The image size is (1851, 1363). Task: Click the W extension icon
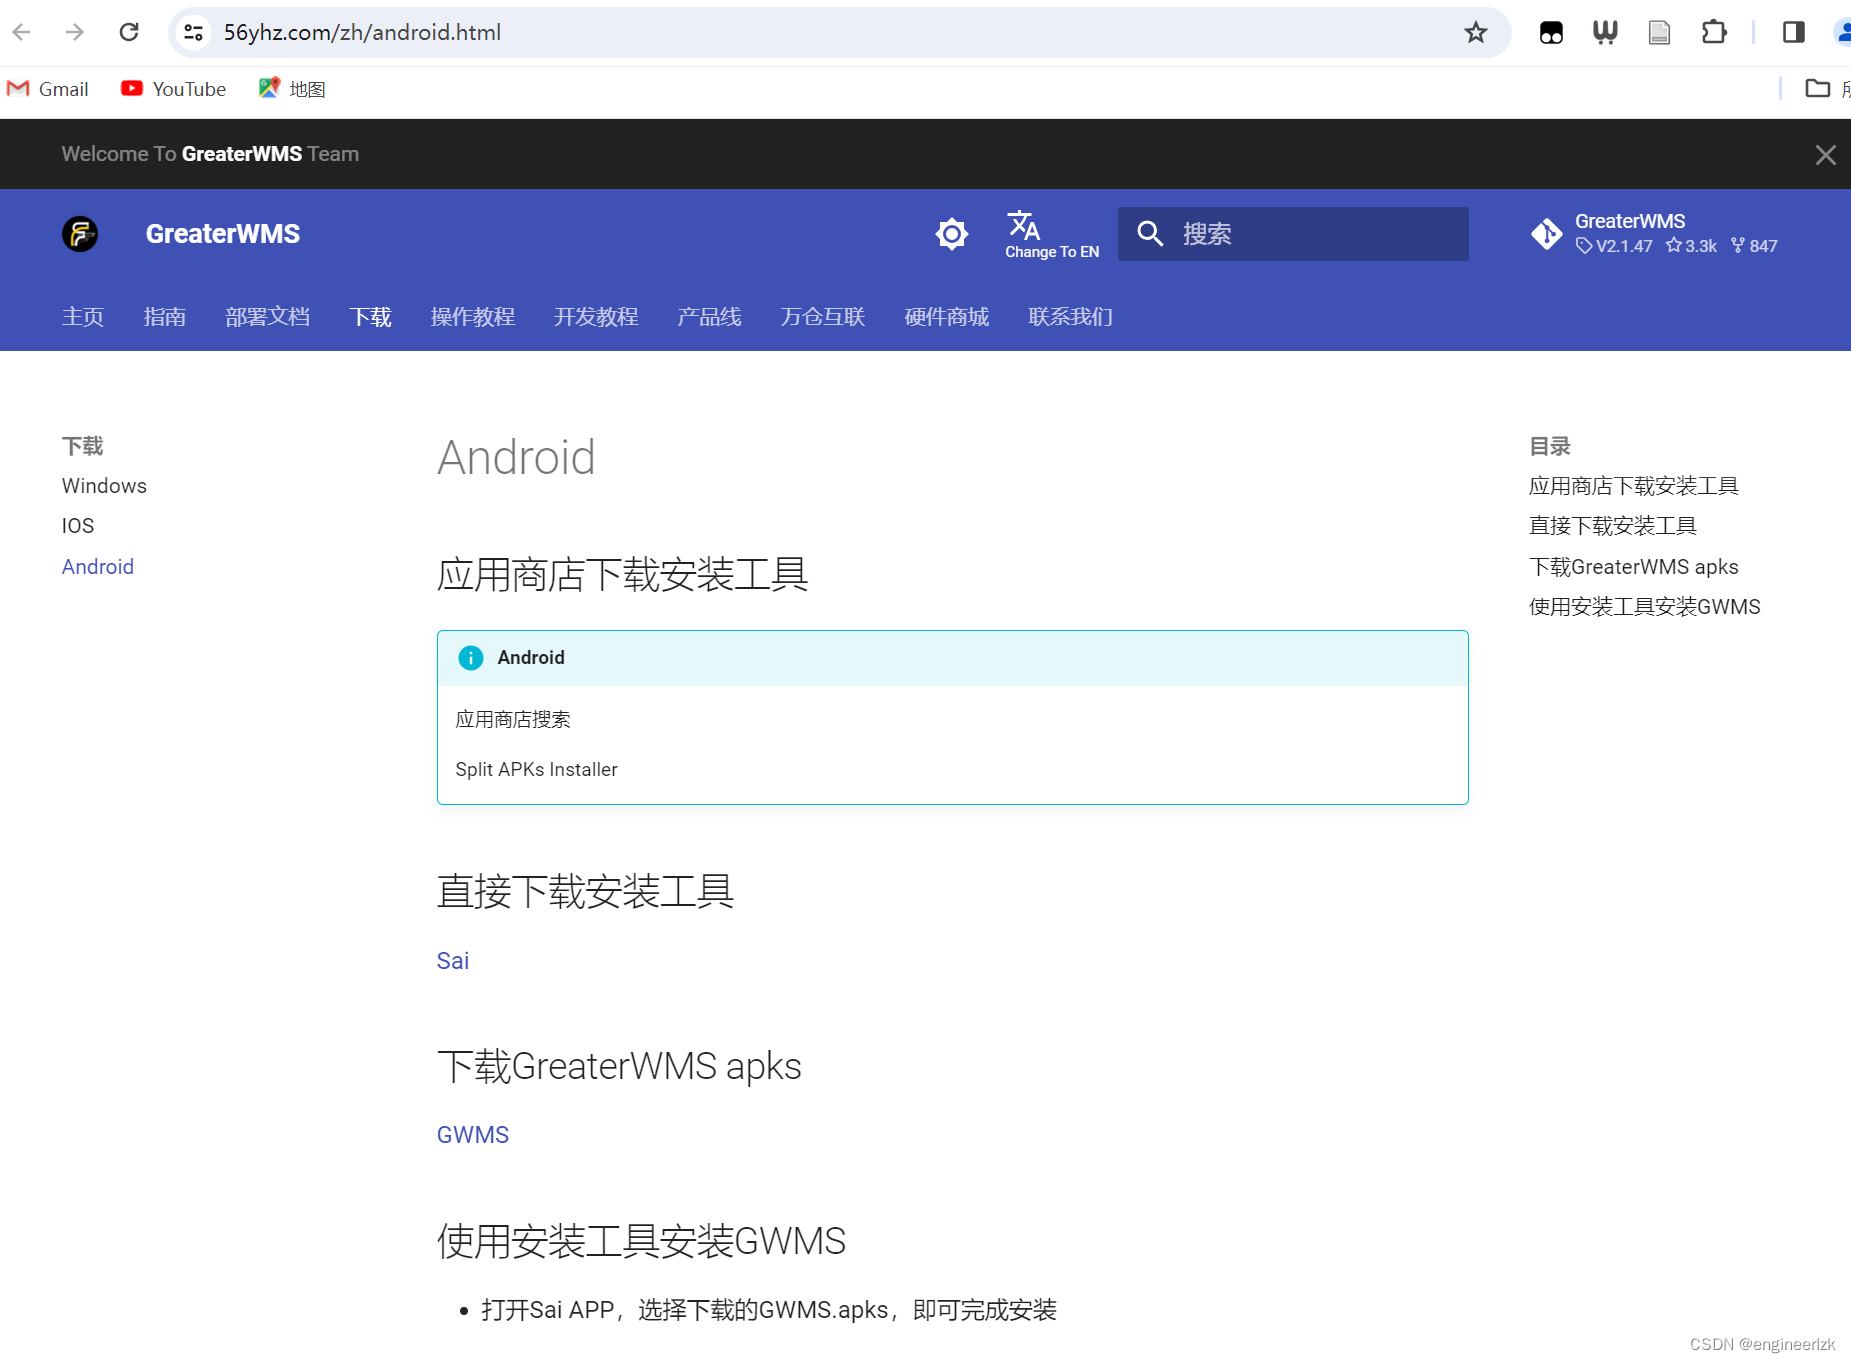tap(1605, 32)
